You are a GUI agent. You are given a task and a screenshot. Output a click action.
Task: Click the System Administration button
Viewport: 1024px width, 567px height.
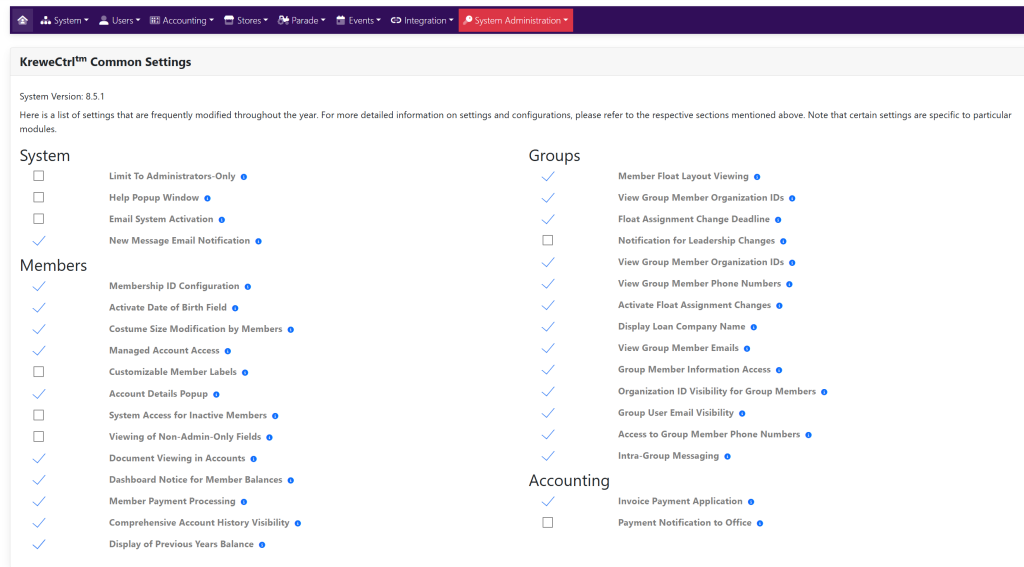(516, 20)
